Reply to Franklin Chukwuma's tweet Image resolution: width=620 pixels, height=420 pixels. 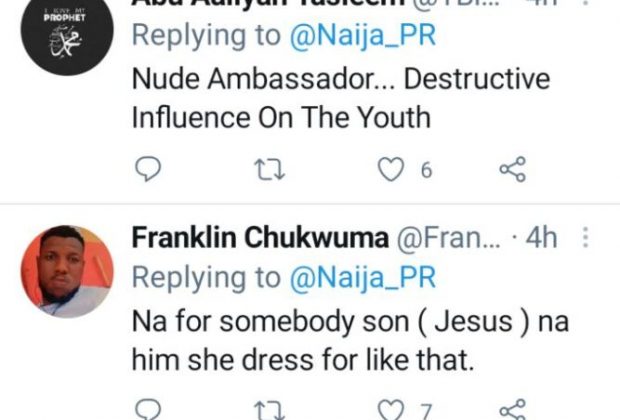[x=147, y=409]
